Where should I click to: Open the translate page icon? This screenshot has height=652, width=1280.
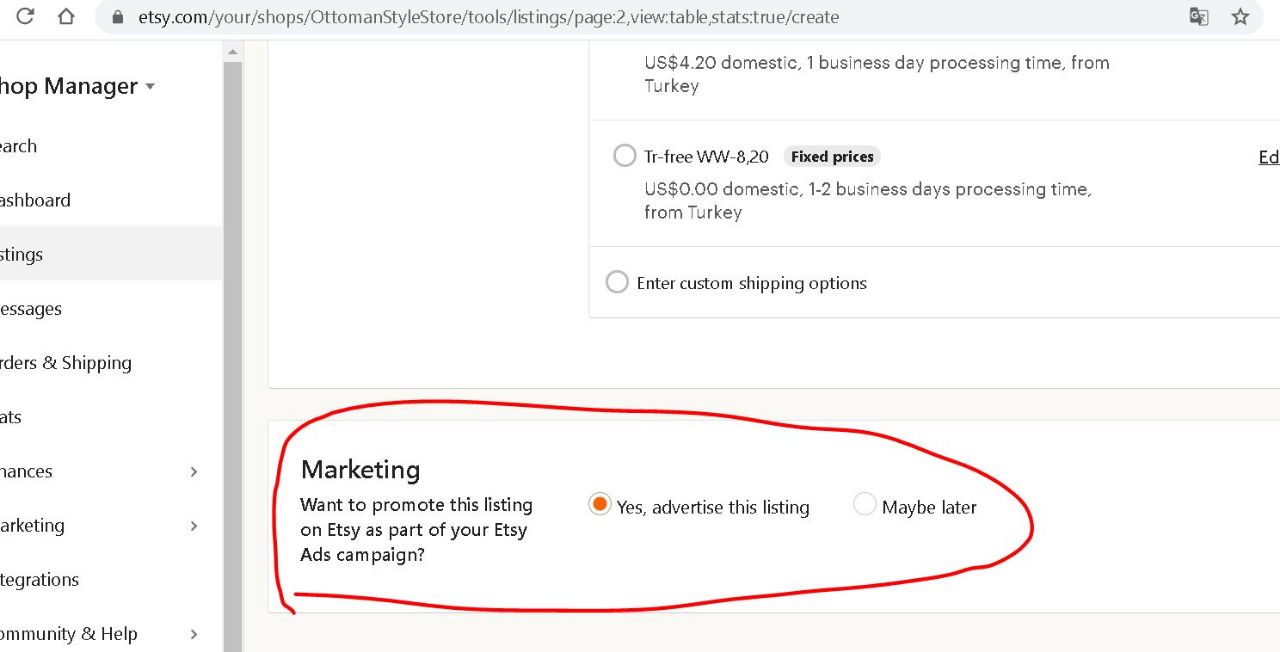point(1199,17)
